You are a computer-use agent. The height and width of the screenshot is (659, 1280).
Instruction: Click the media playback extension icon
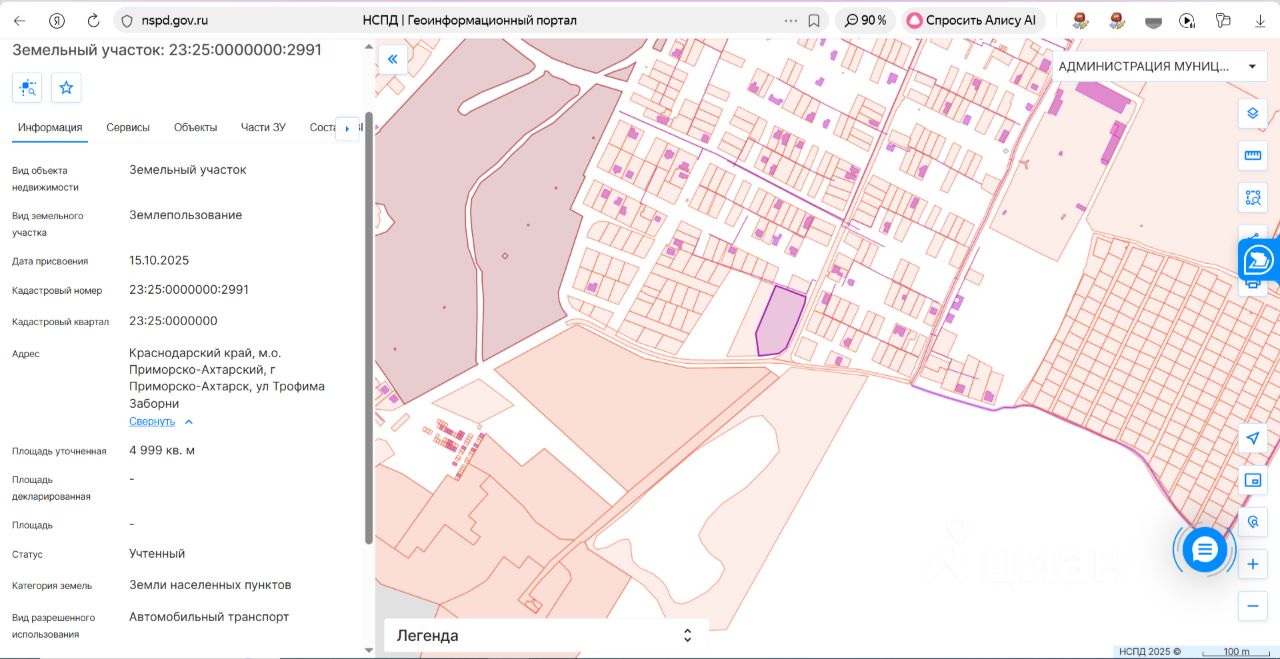[x=1187, y=20]
